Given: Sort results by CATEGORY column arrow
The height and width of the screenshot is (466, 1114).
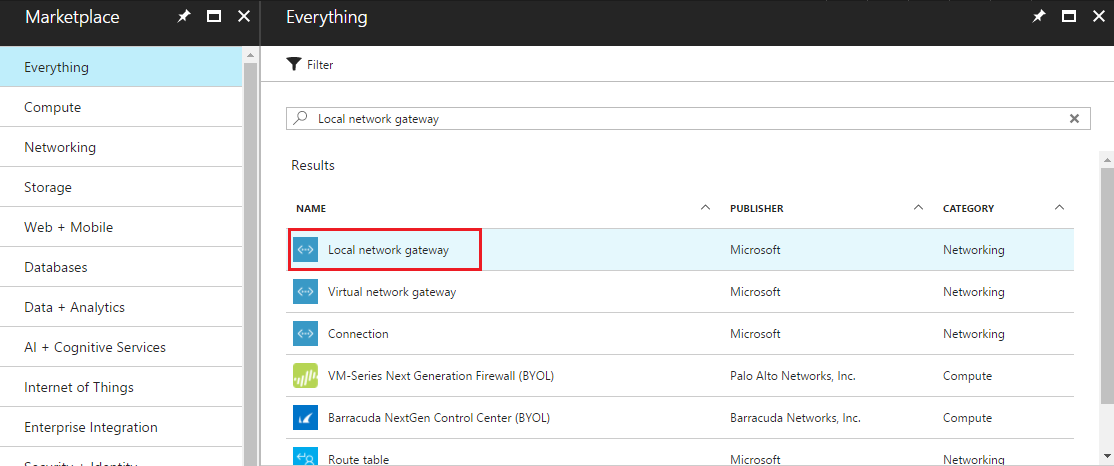Looking at the screenshot, I should pos(1060,208).
